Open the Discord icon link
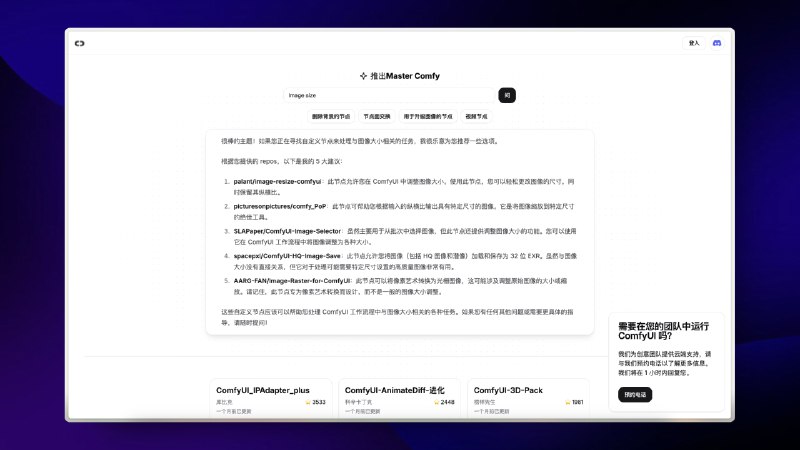The image size is (800, 450). [x=717, y=43]
